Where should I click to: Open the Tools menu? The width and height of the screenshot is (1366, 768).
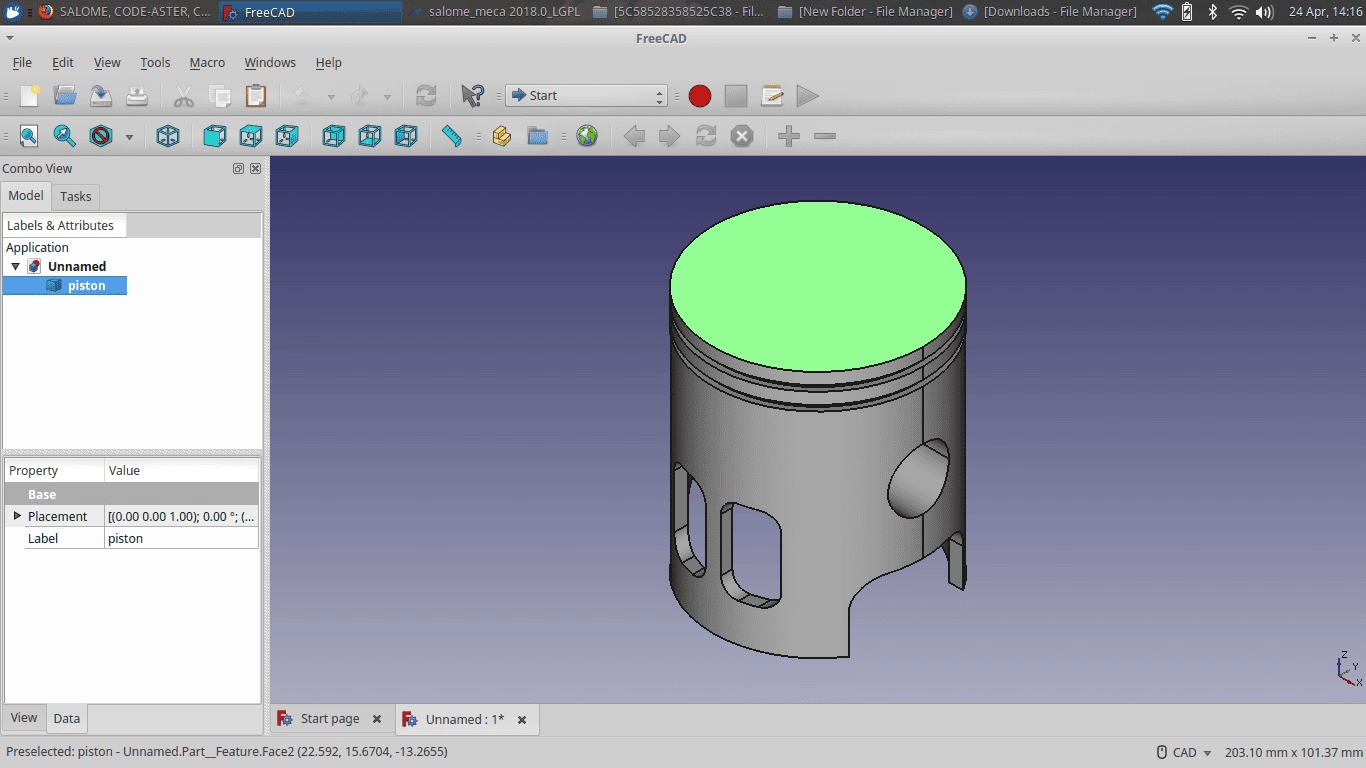(155, 62)
